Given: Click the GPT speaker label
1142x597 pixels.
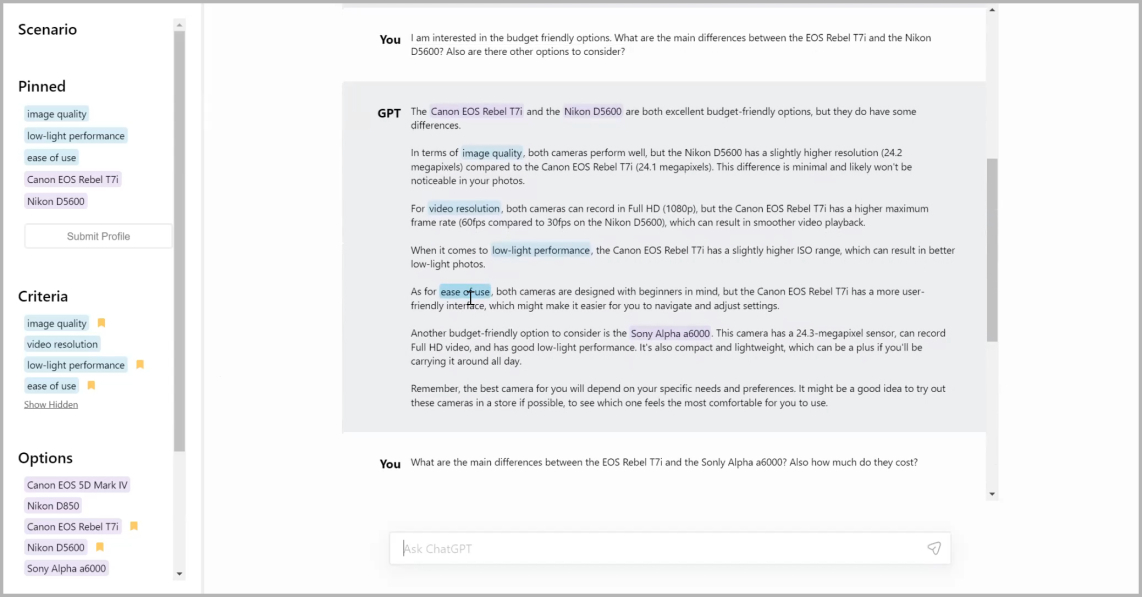Looking at the screenshot, I should tap(389, 113).
